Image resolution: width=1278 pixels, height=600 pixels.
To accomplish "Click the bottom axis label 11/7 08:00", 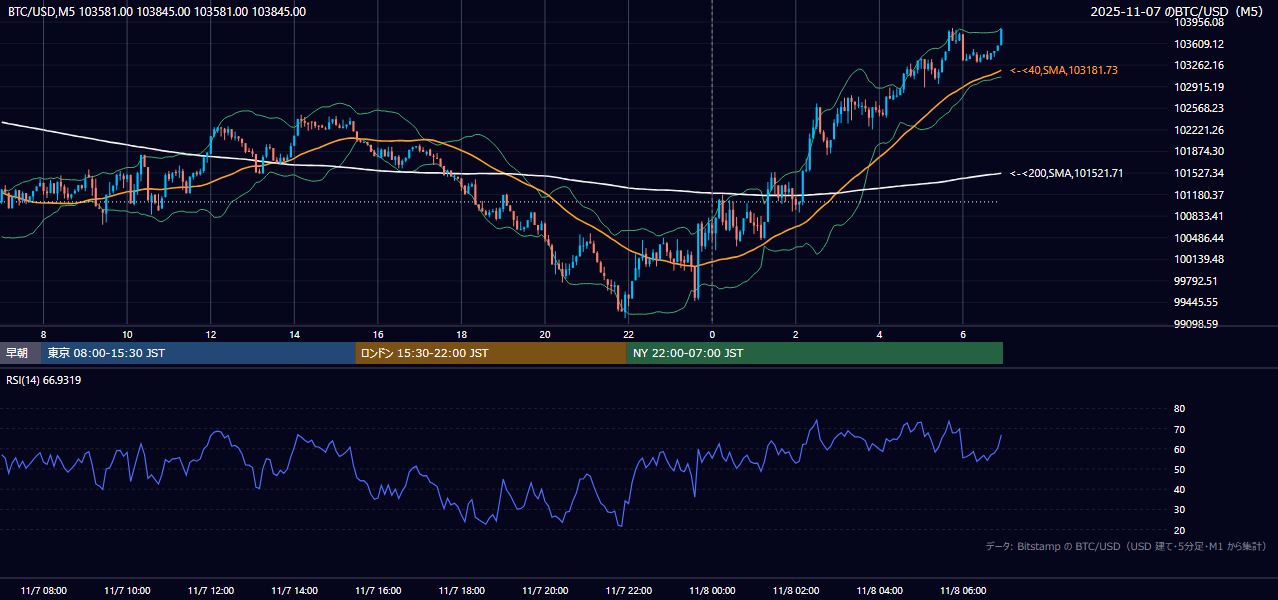I will pyautogui.click(x=43, y=591).
